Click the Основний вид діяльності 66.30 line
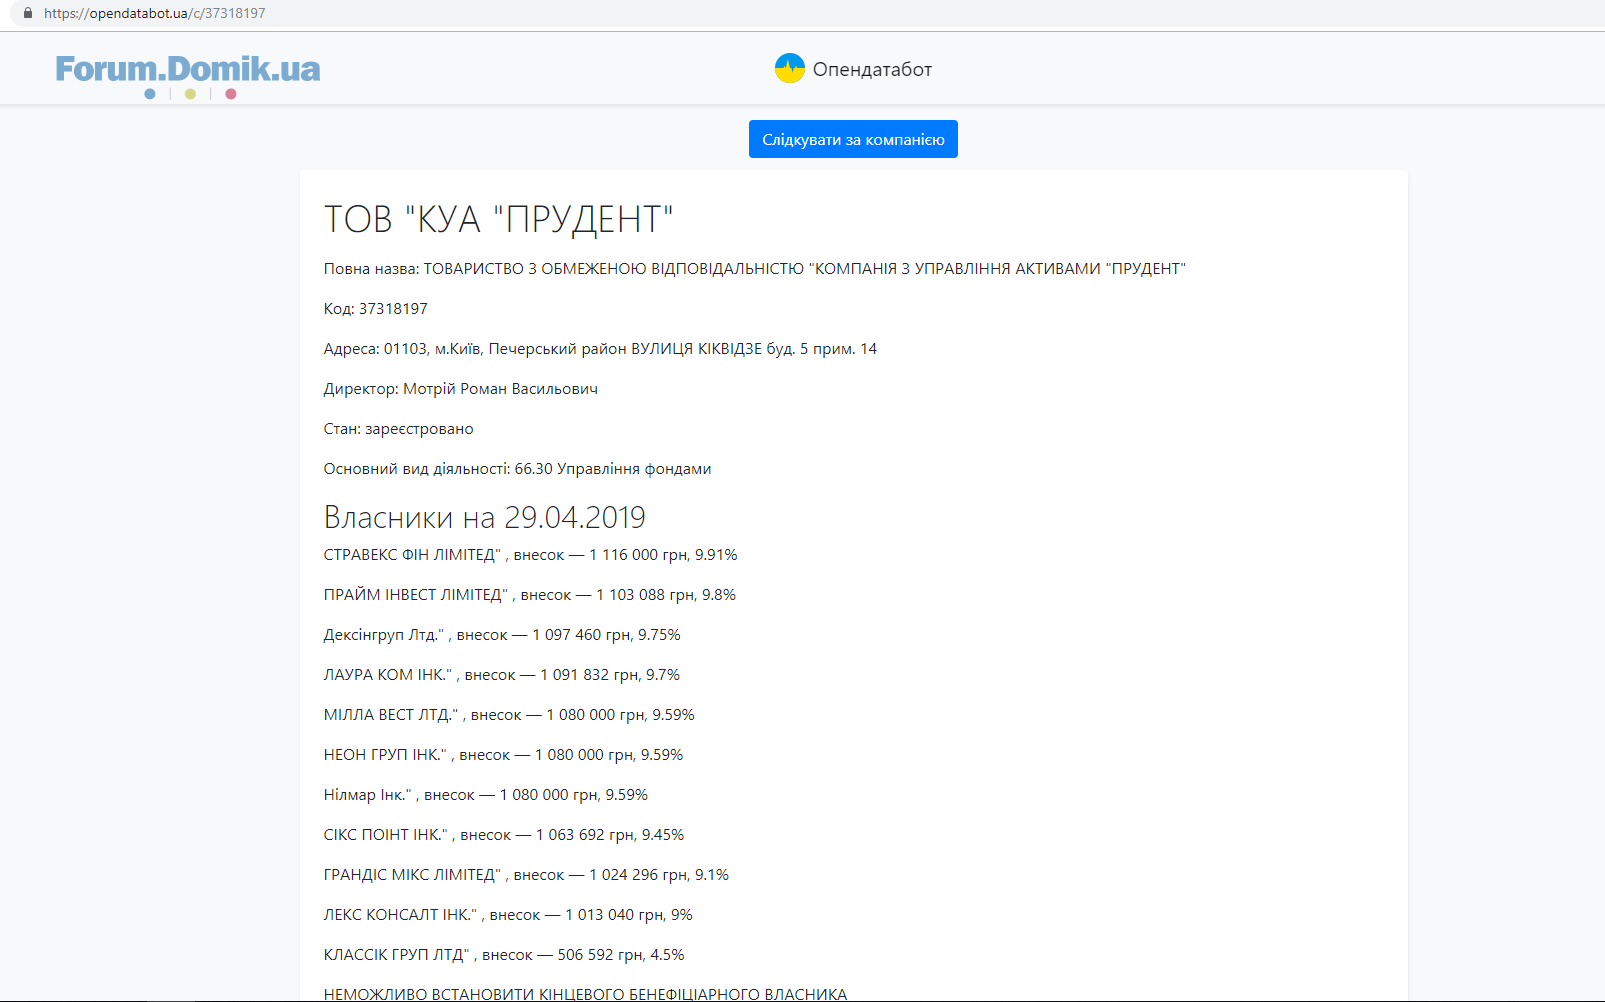 pyautogui.click(x=518, y=469)
